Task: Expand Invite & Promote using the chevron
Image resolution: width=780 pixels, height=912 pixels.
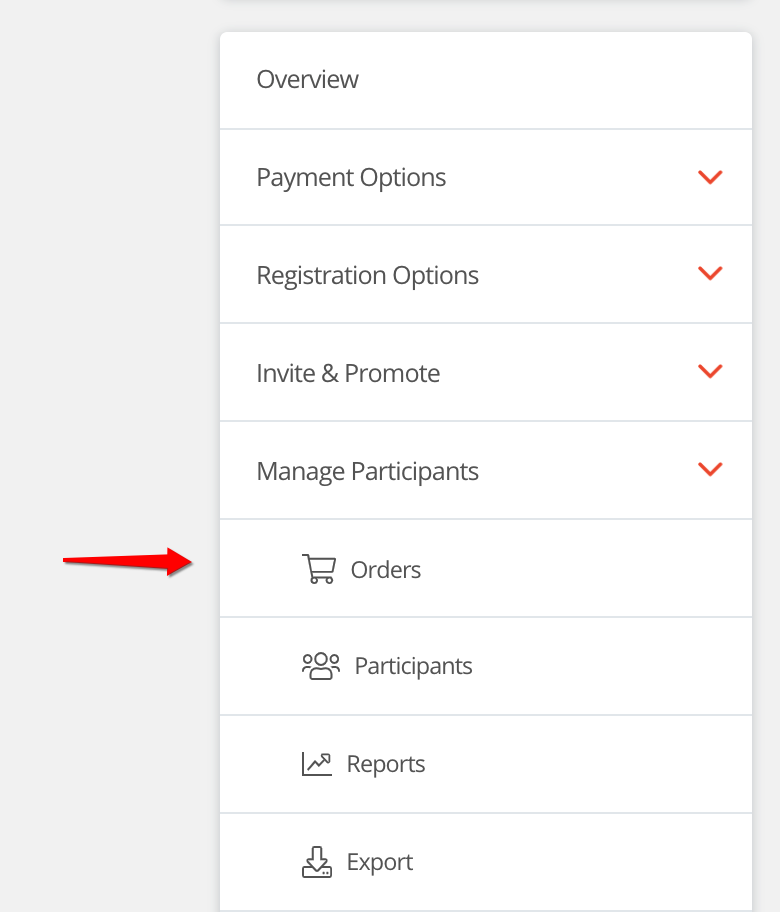Action: click(710, 371)
